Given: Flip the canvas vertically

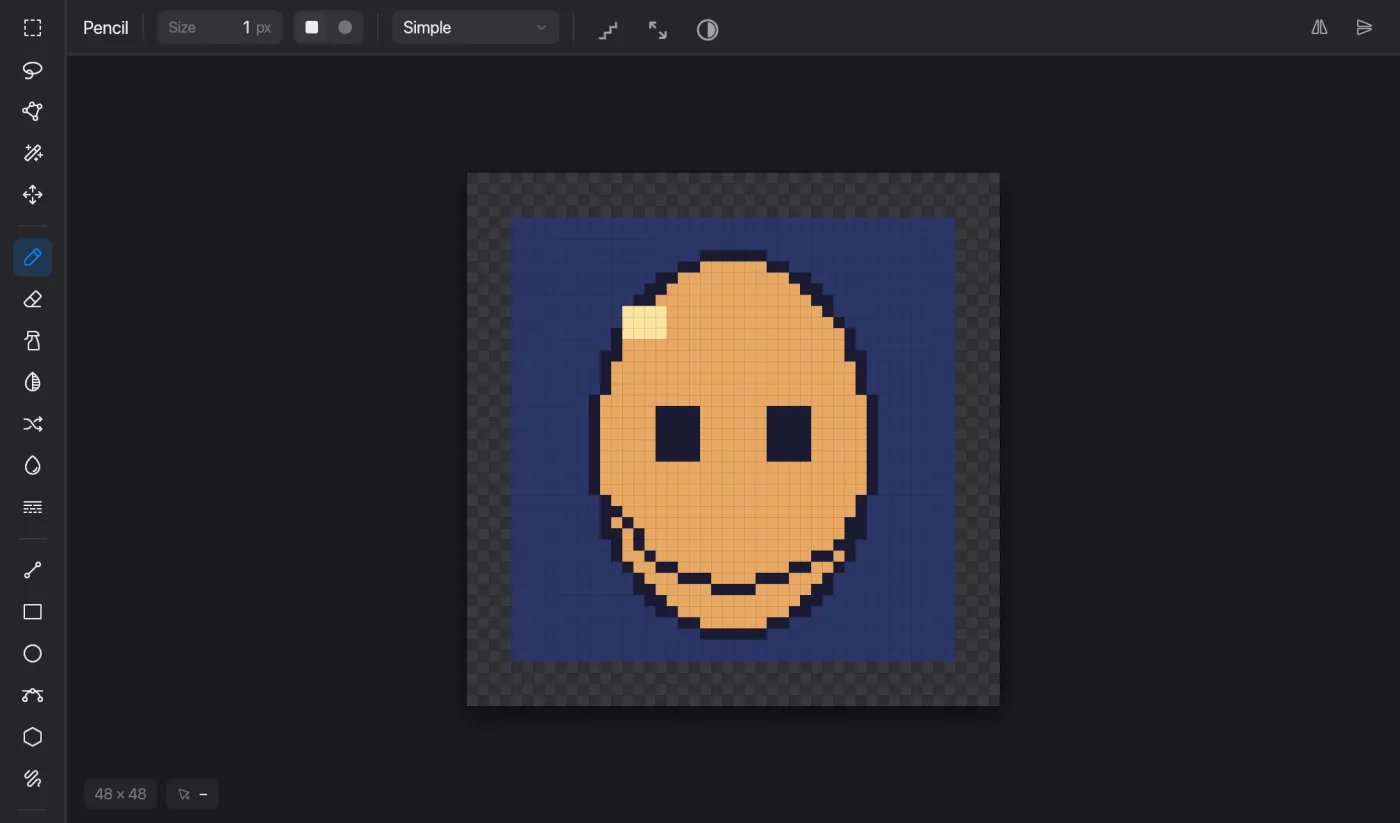Looking at the screenshot, I should 1364,28.
